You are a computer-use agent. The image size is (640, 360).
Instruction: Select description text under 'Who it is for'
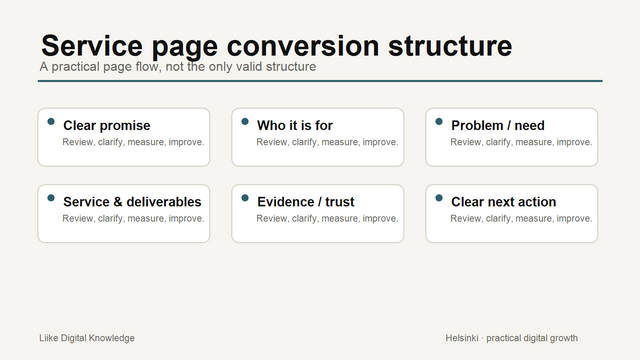(x=327, y=142)
